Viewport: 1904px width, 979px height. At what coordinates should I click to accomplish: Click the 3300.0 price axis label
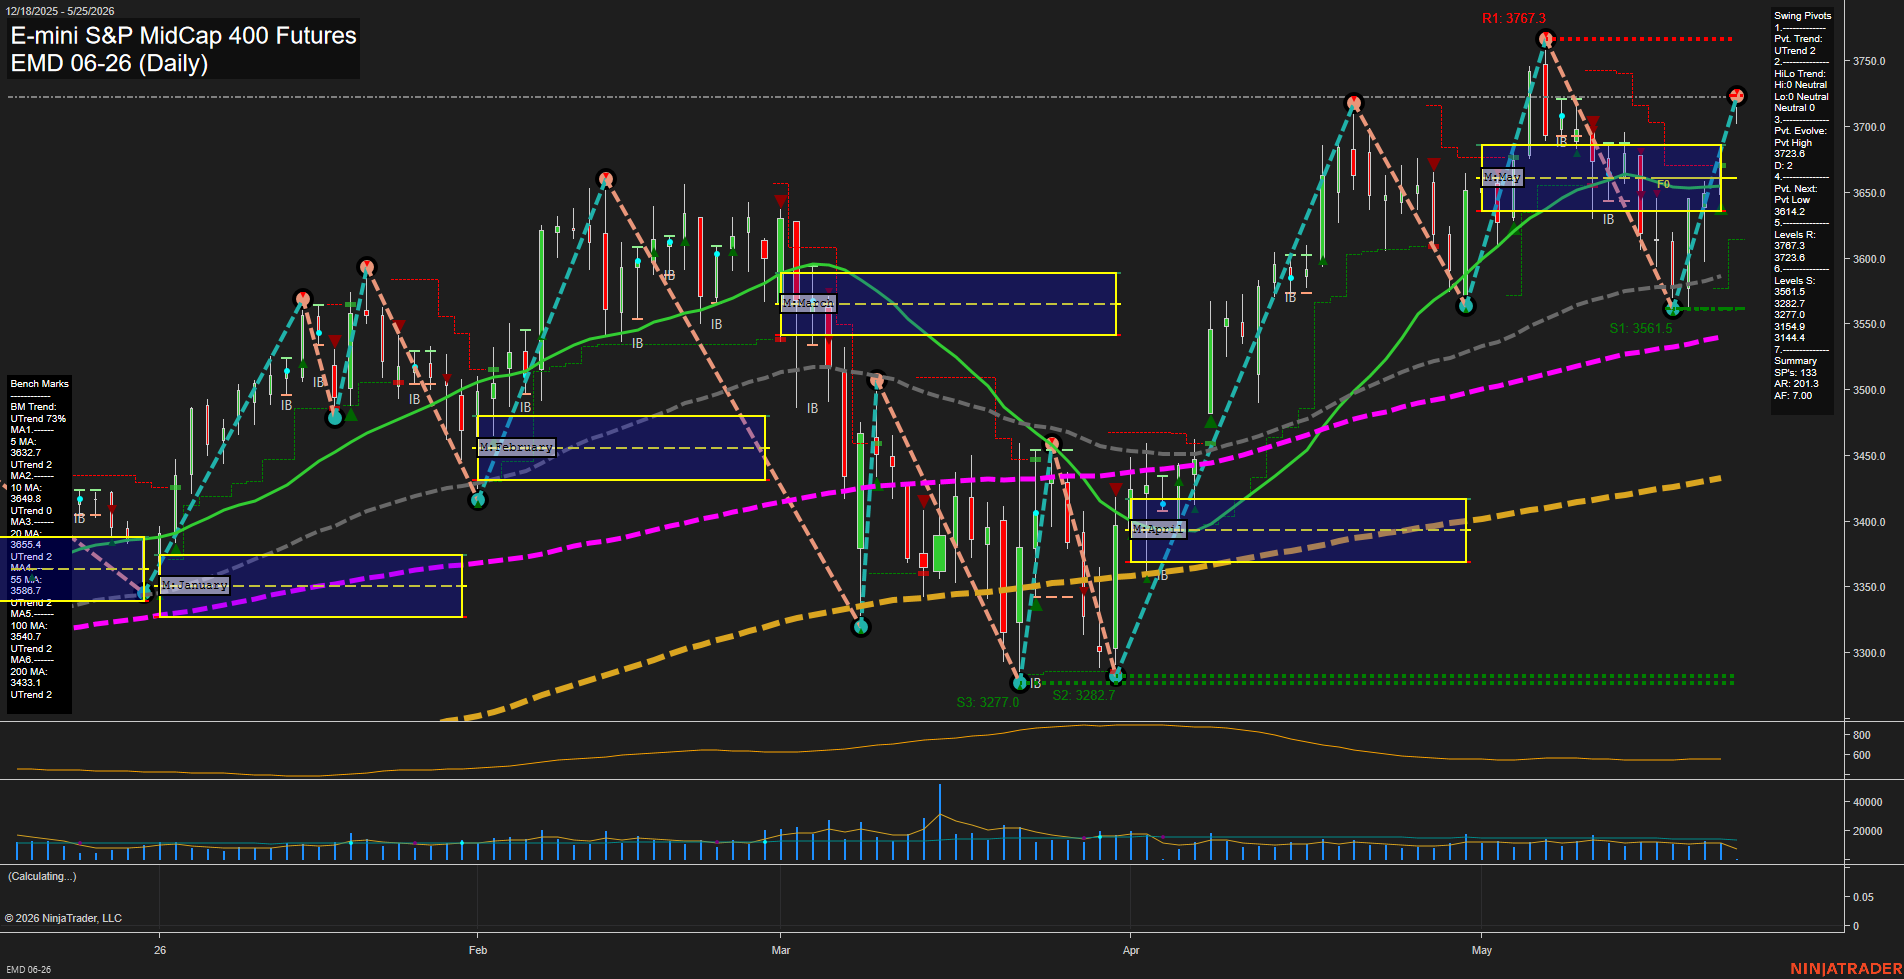(x=1869, y=654)
